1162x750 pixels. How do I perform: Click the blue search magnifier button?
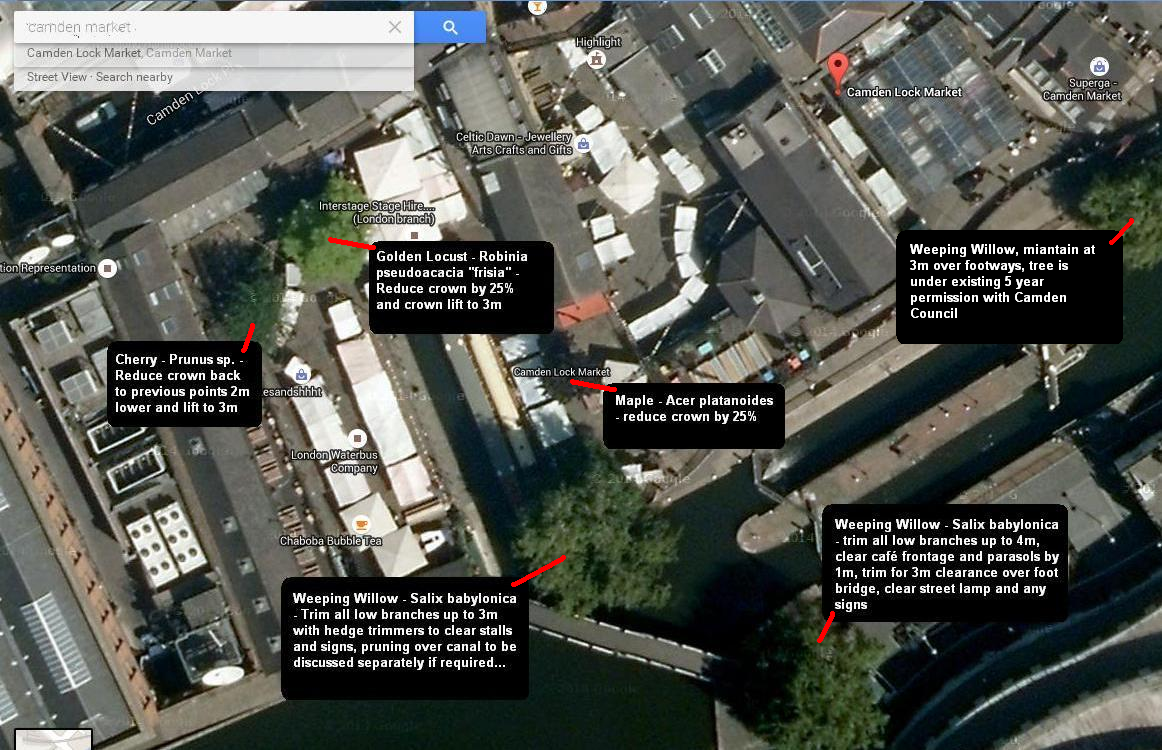click(x=450, y=27)
